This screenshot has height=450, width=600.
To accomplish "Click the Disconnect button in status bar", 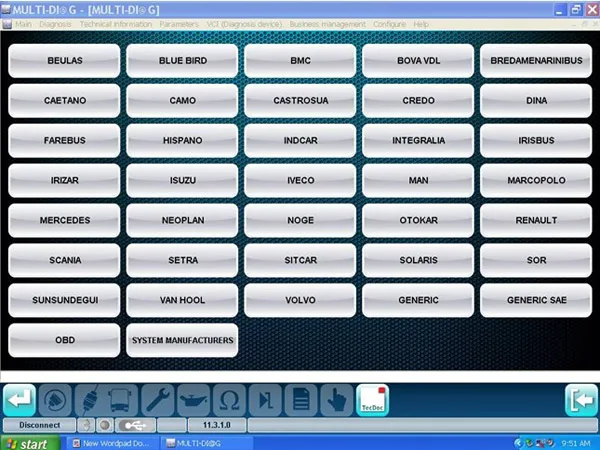I will click(x=39, y=425).
